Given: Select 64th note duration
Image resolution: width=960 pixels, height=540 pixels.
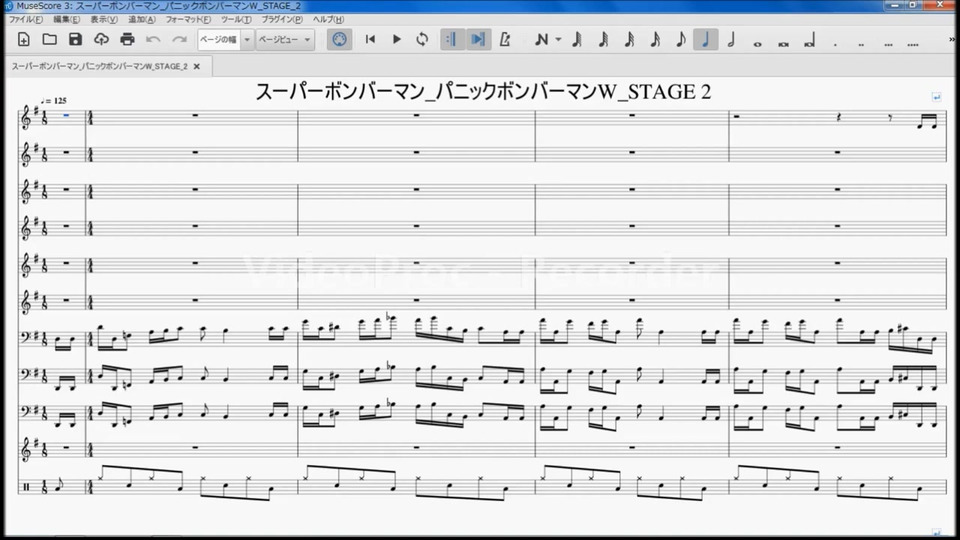Looking at the screenshot, I should pyautogui.click(x=603, y=40).
